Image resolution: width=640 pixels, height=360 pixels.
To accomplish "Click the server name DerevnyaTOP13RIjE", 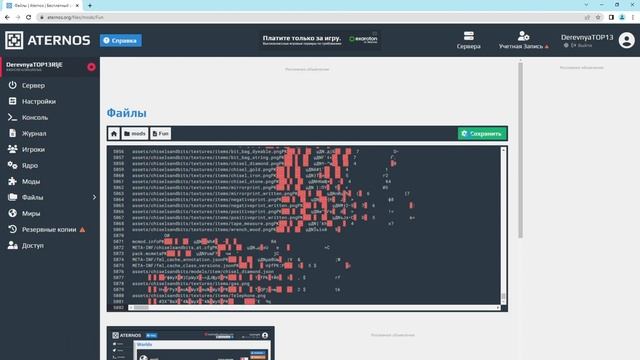I will [35, 64].
